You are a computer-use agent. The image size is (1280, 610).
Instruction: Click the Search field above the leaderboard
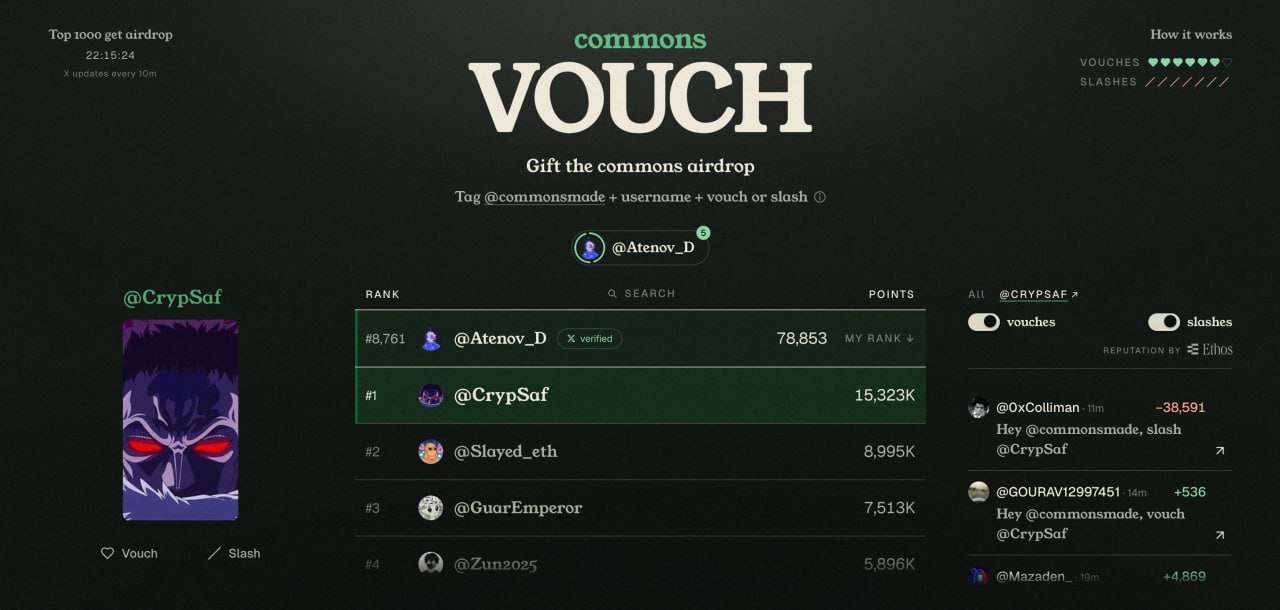pos(641,294)
